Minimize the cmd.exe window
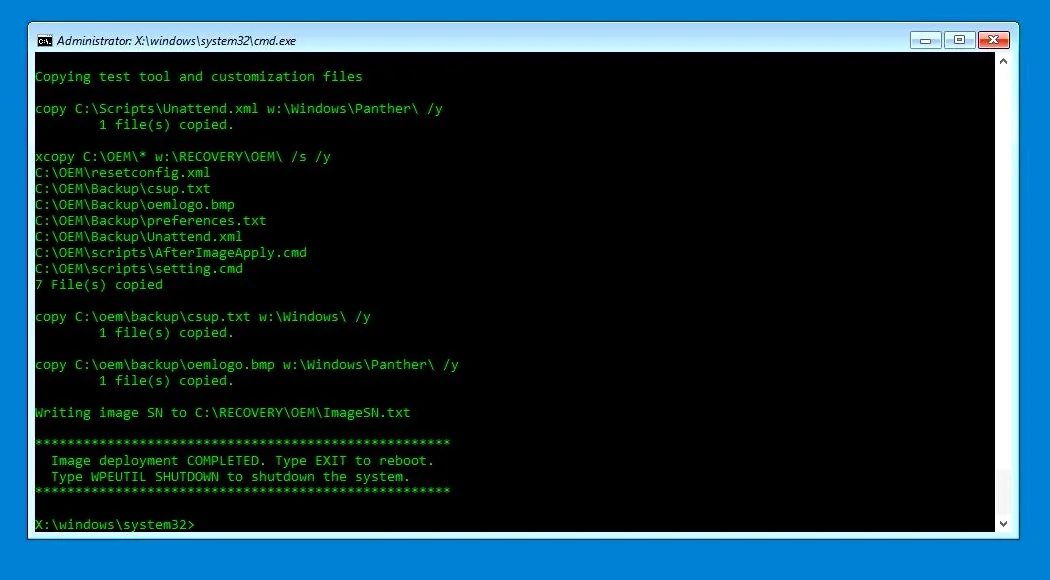1050x580 pixels. 924,40
